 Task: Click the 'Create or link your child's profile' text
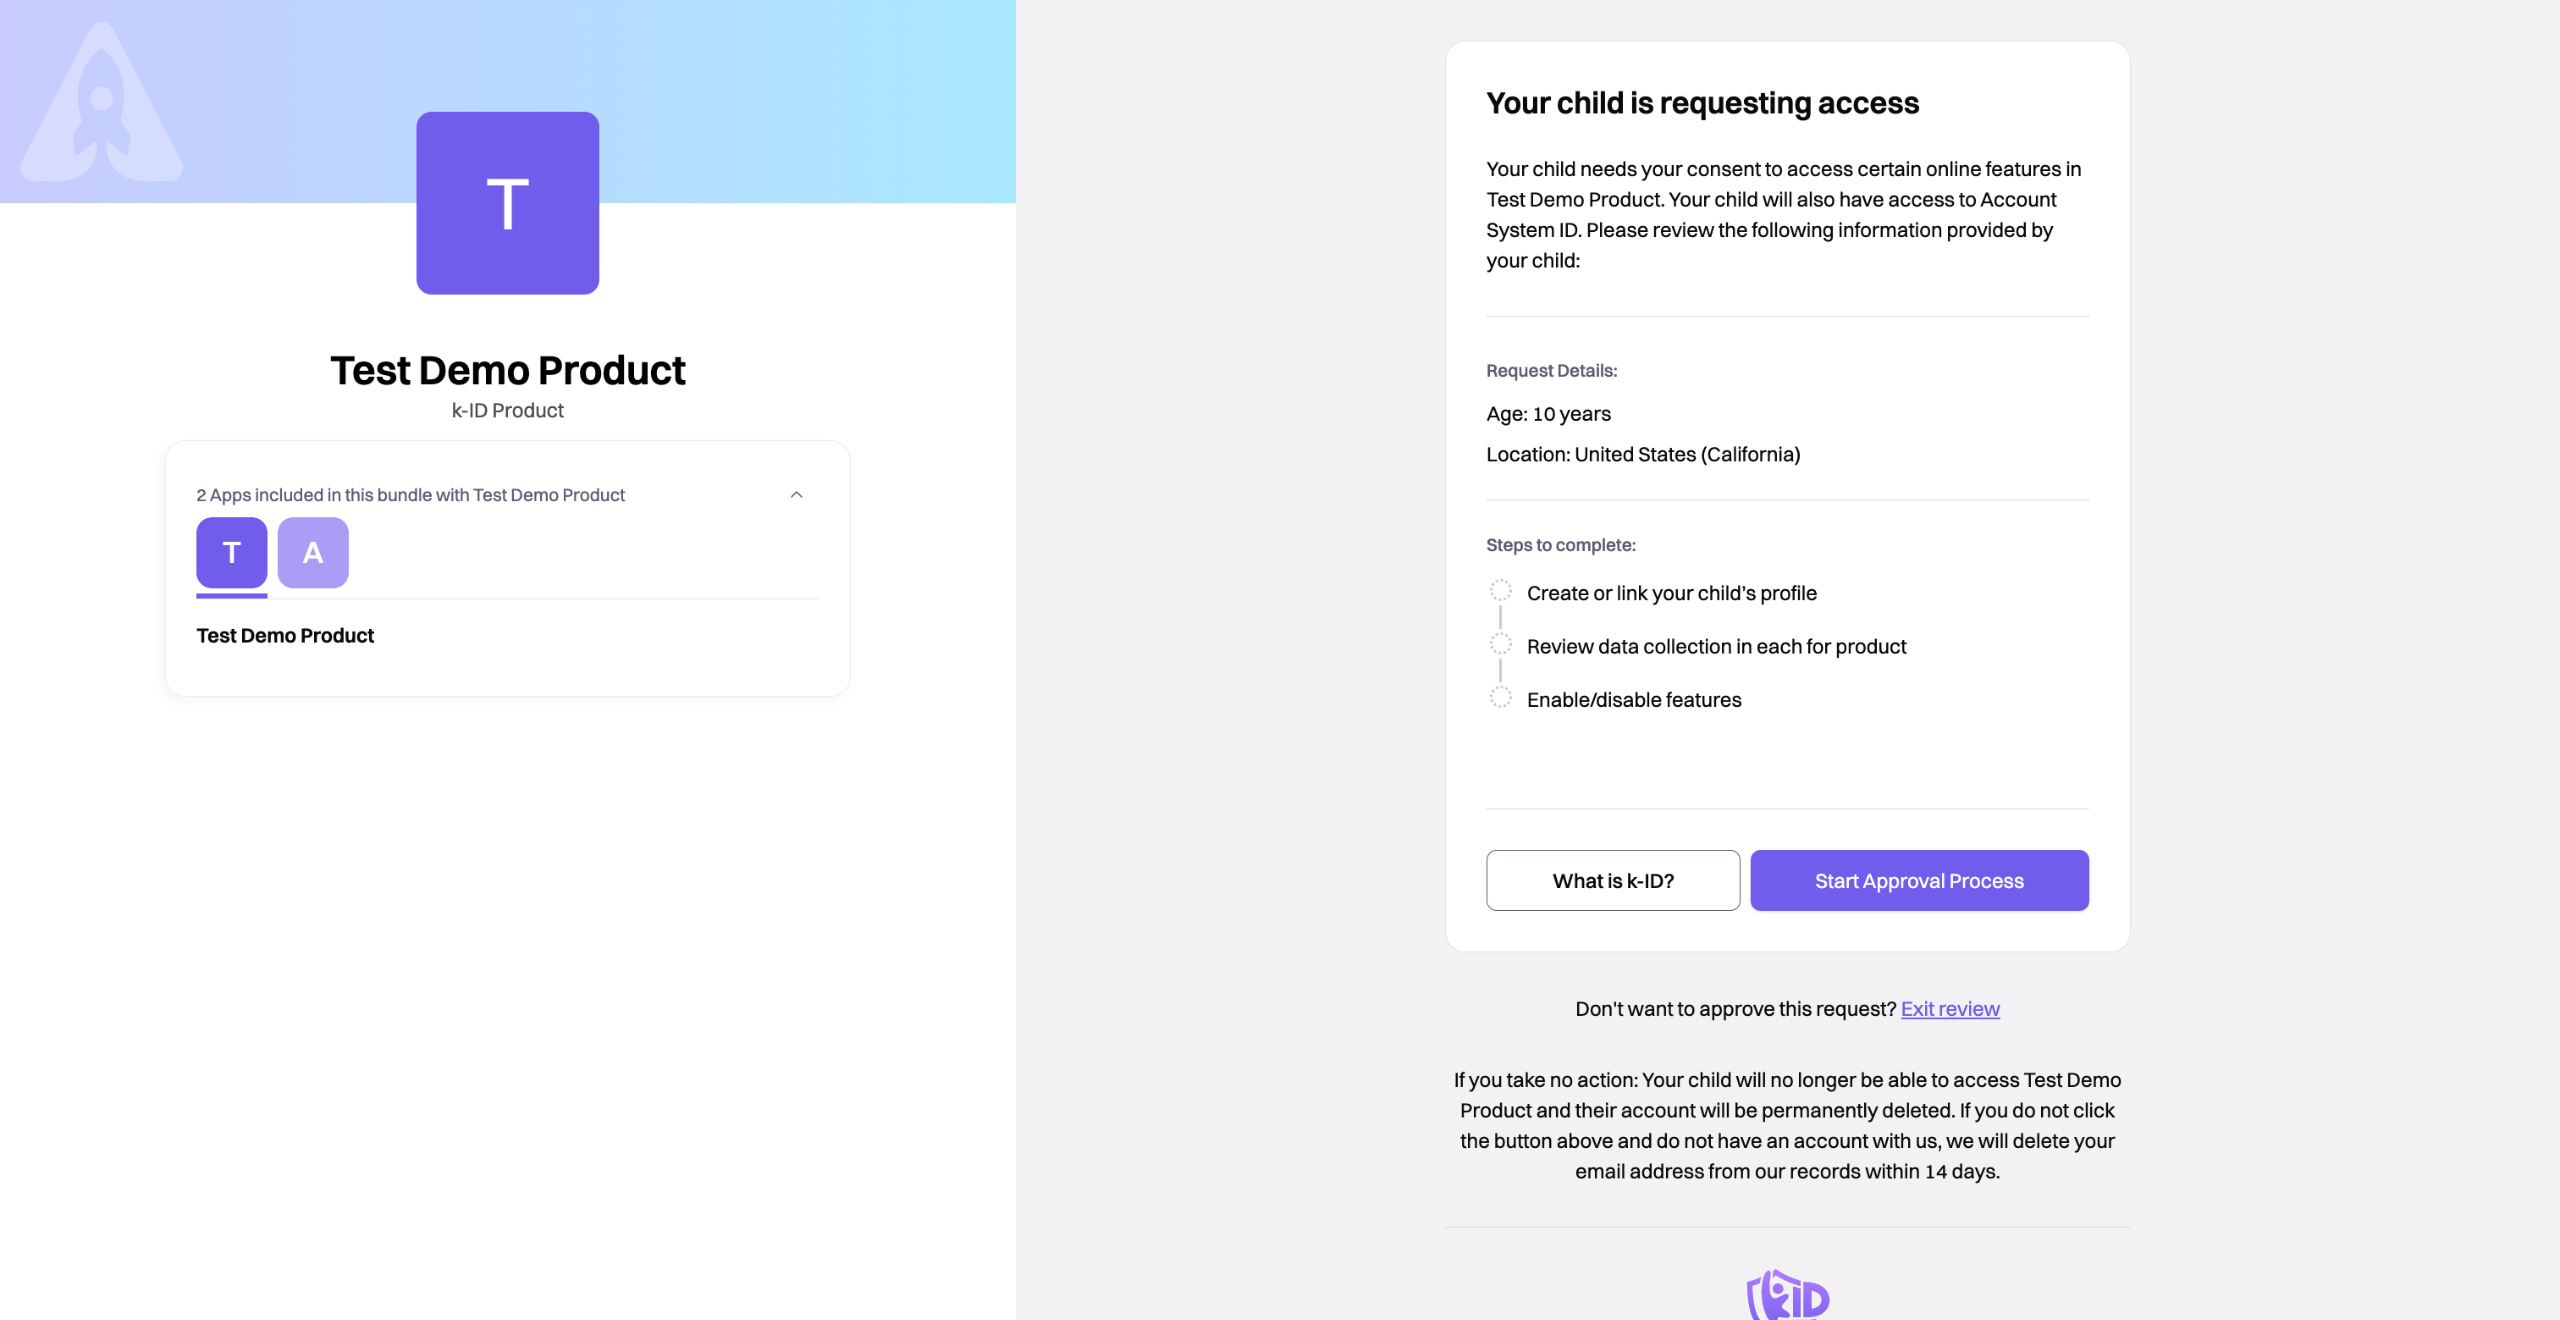[x=1671, y=593]
